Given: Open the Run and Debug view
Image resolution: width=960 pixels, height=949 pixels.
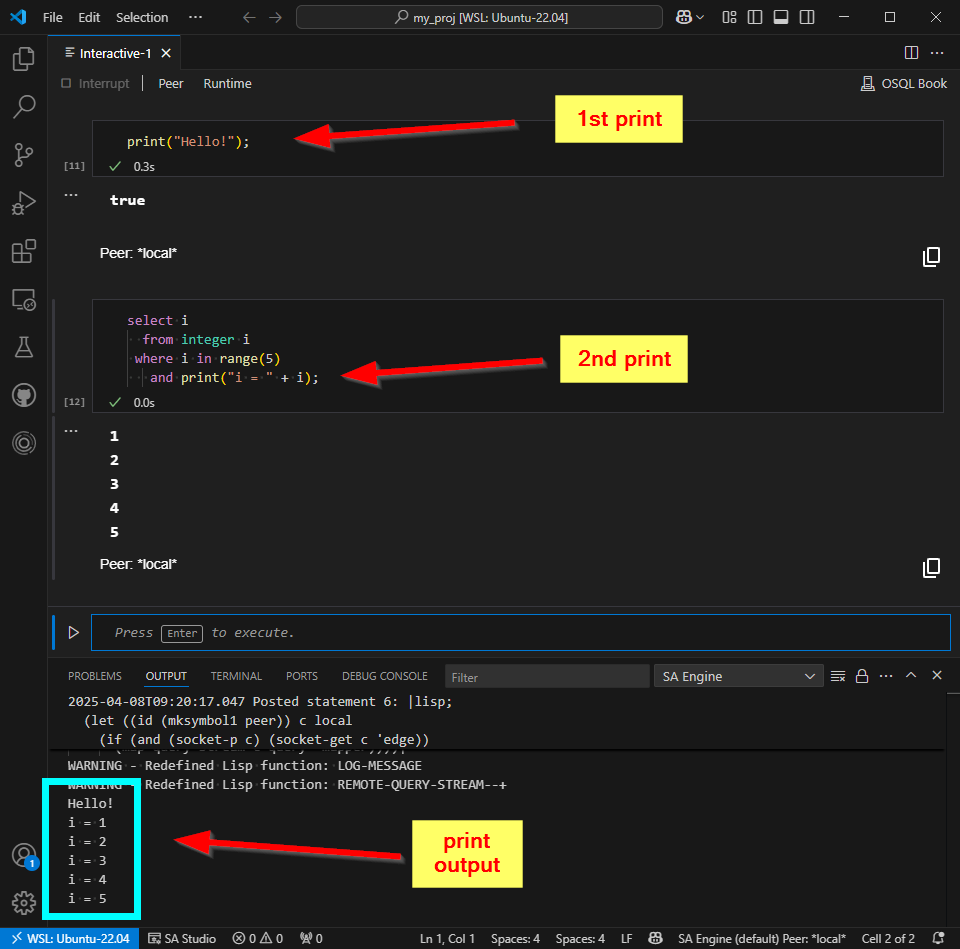Looking at the screenshot, I should pyautogui.click(x=23, y=203).
